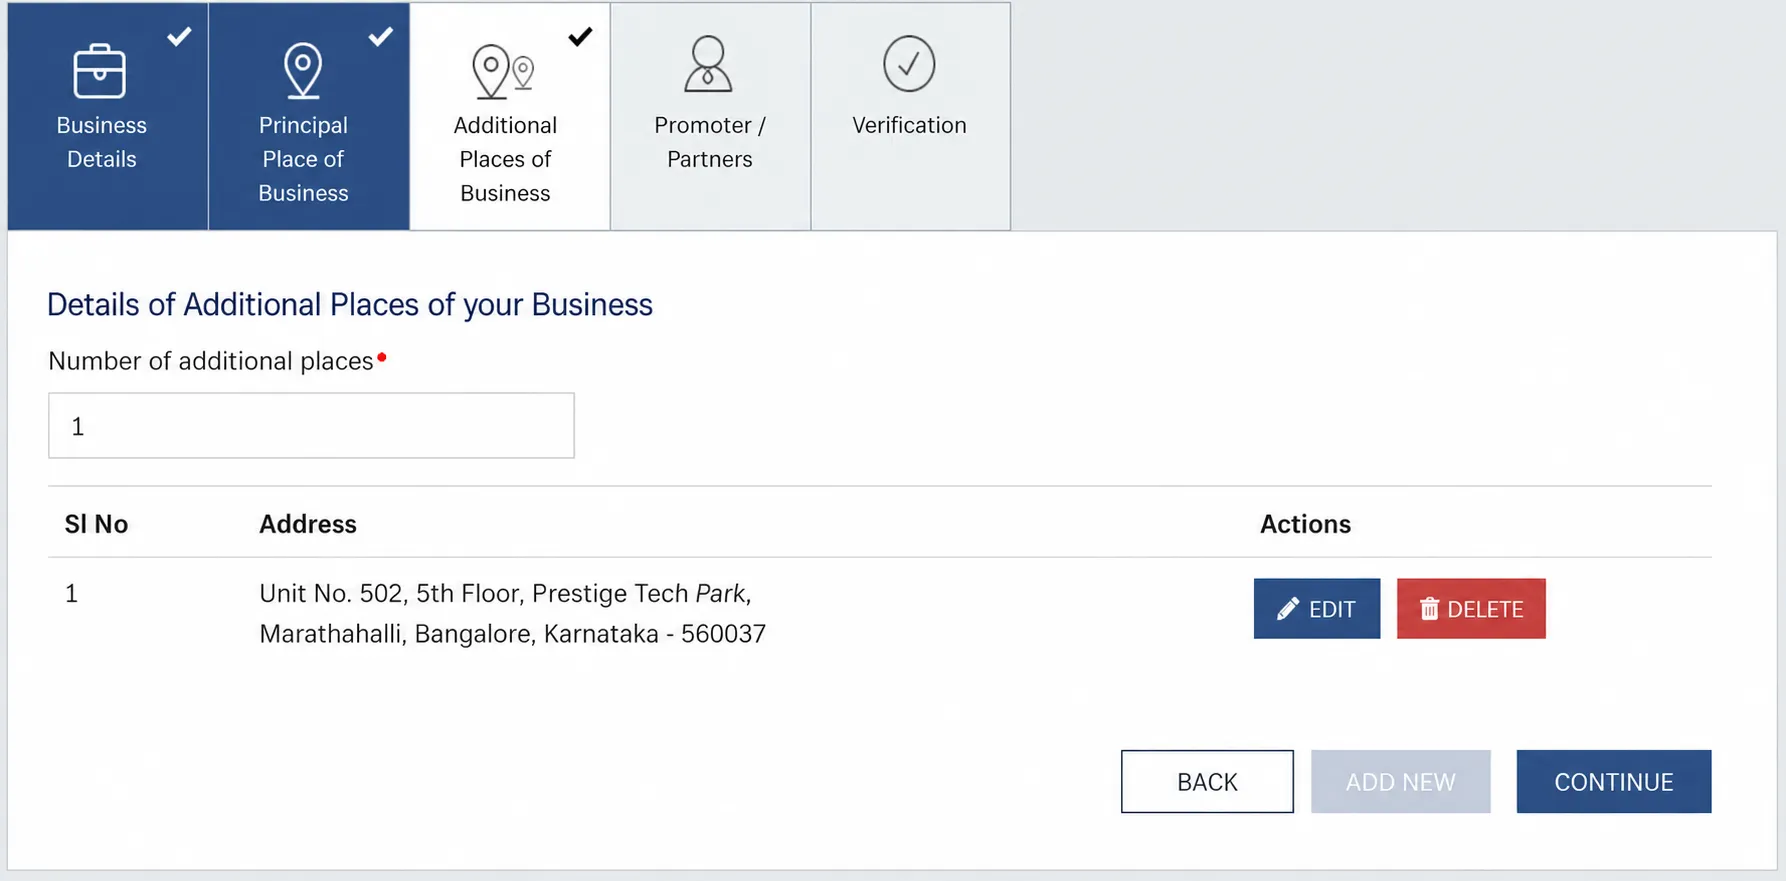The height and width of the screenshot is (881, 1786).
Task: Select Additional Places of Business tab
Action: [x=510, y=116]
